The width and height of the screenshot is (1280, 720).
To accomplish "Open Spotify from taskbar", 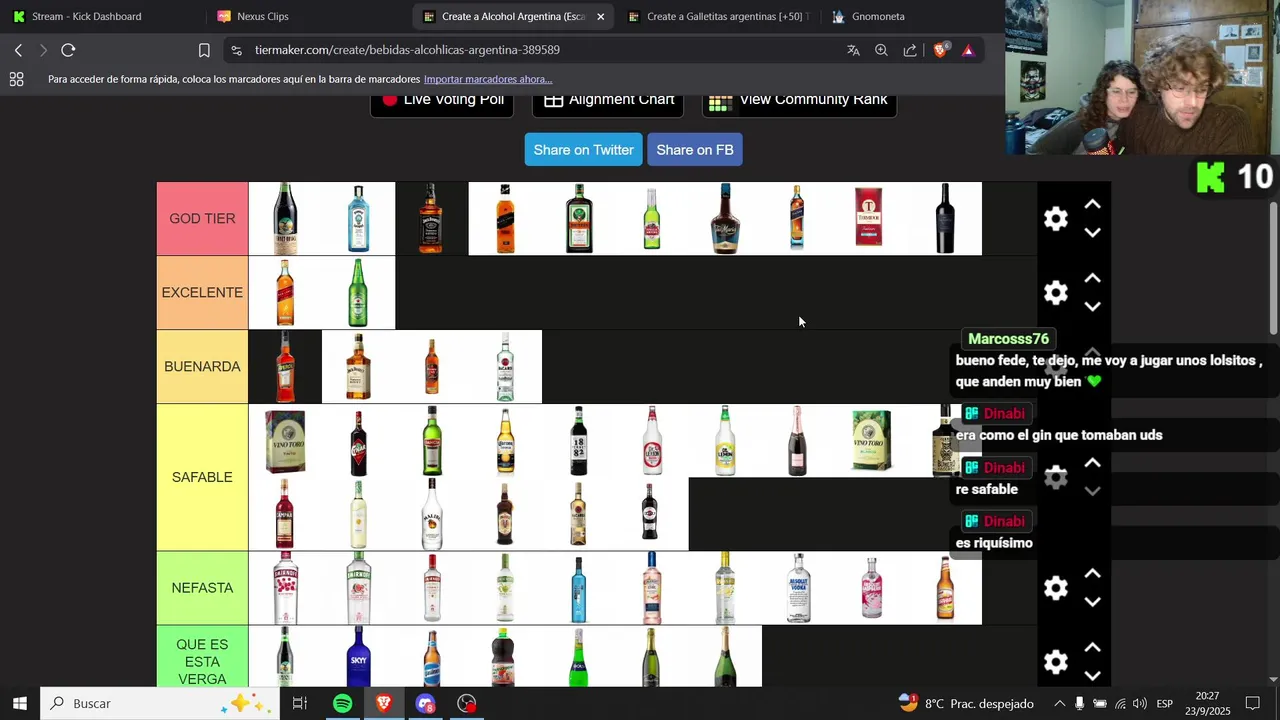I will click(x=342, y=703).
